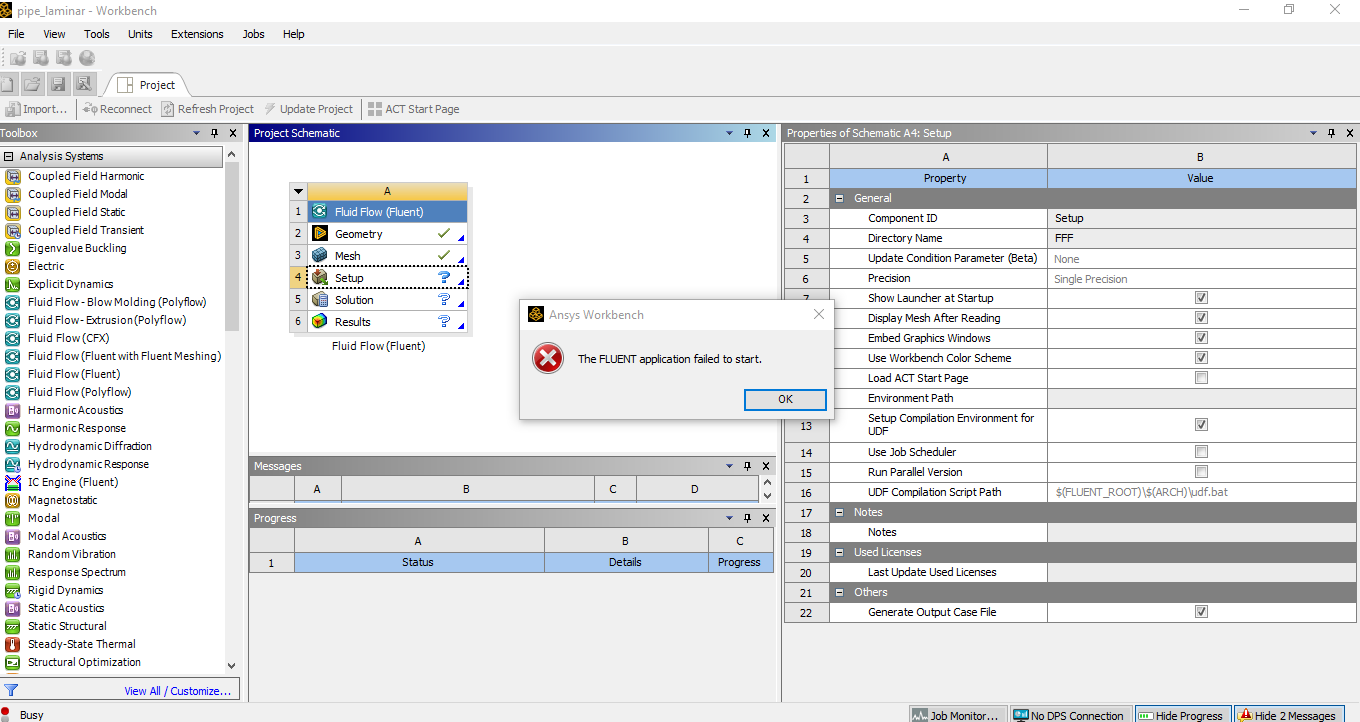
Task: Select the Electric analysis icon
Action: [x=13, y=266]
